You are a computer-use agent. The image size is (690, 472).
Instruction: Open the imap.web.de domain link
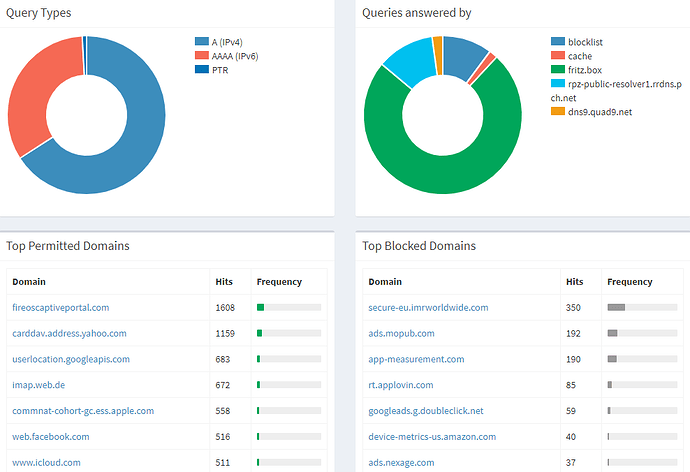coord(41,385)
